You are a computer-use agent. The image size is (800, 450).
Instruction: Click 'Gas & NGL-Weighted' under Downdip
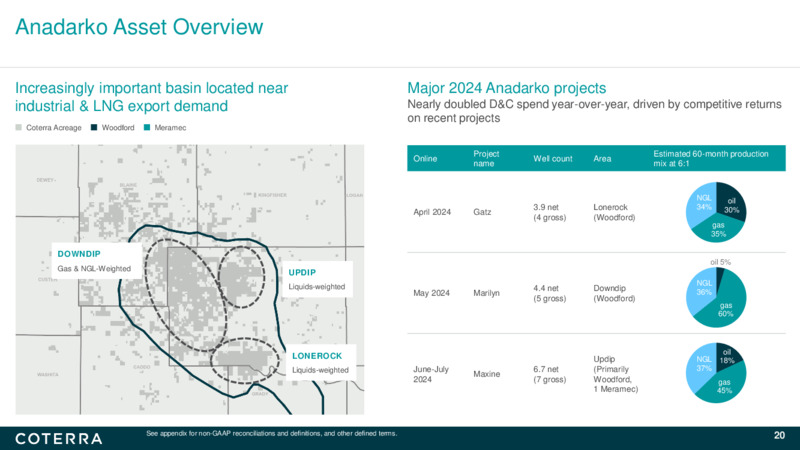(94, 268)
